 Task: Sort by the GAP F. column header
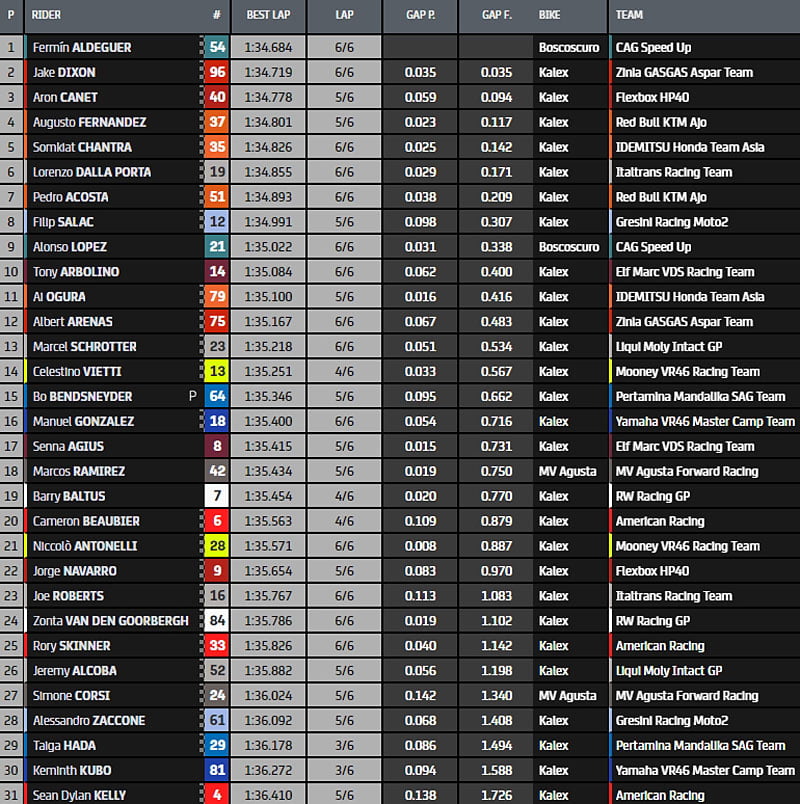point(496,15)
